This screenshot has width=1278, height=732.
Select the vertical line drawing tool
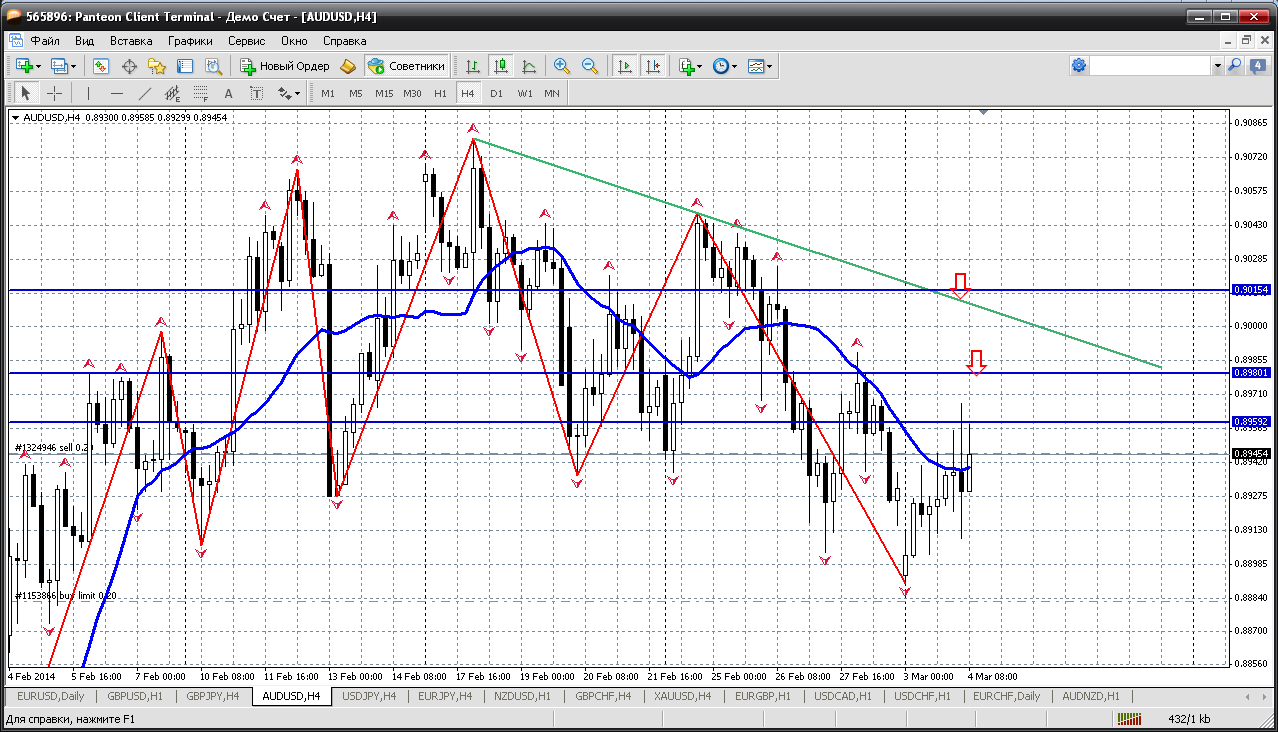click(89, 93)
